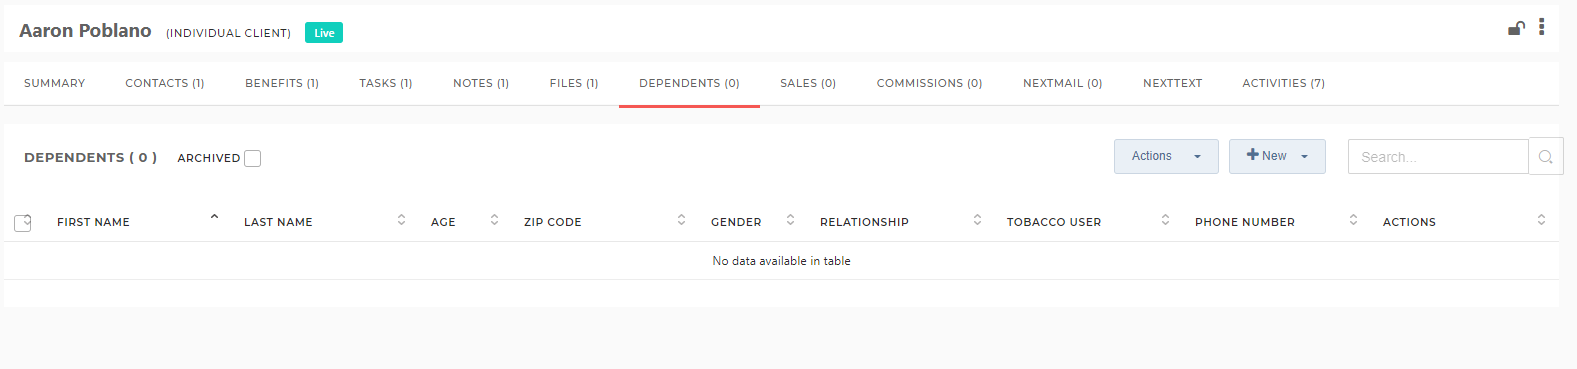Click the Live status badge

click(324, 33)
